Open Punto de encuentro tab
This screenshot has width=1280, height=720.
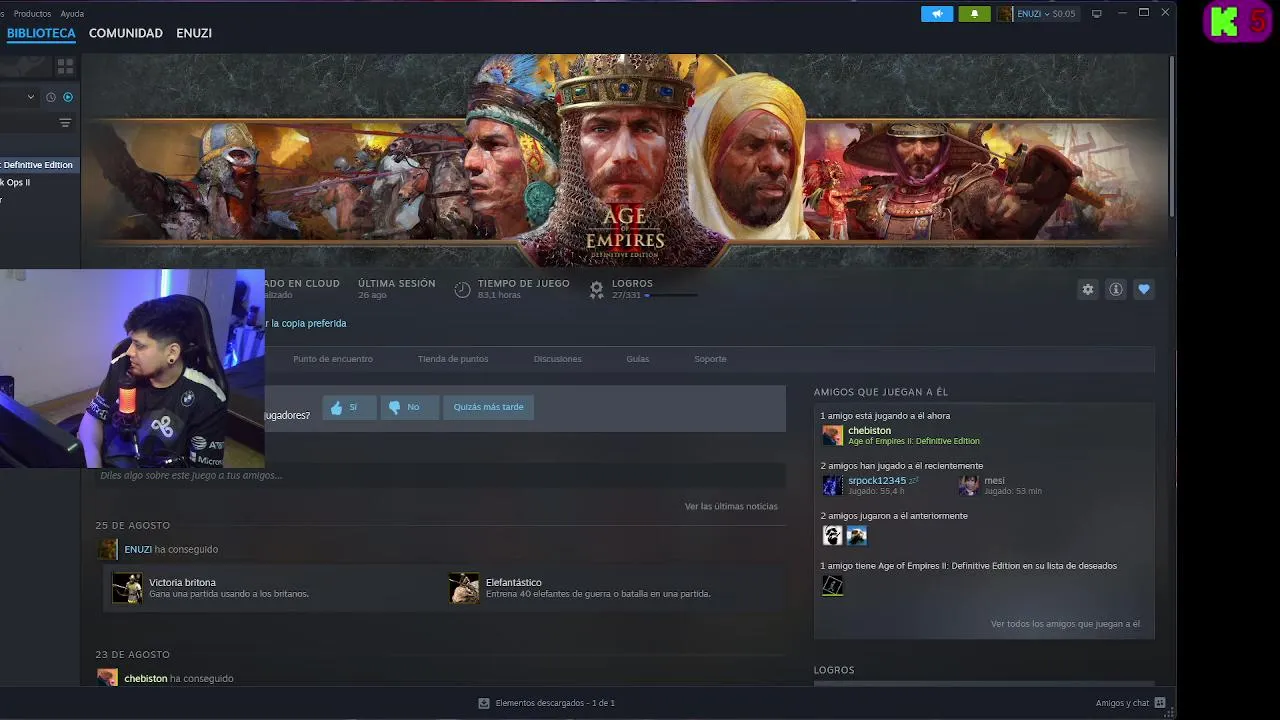(x=333, y=359)
